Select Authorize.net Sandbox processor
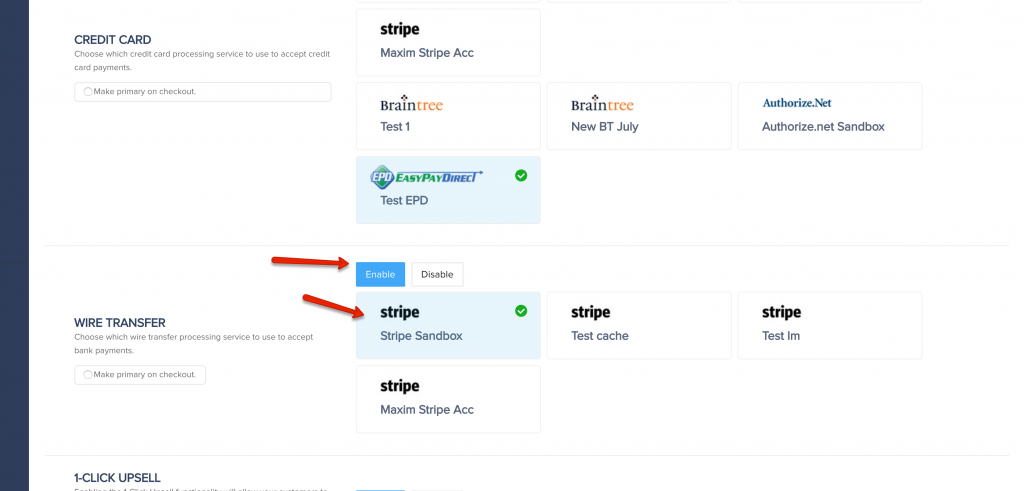Viewport: 1024px width, 491px height. pyautogui.click(x=830, y=116)
